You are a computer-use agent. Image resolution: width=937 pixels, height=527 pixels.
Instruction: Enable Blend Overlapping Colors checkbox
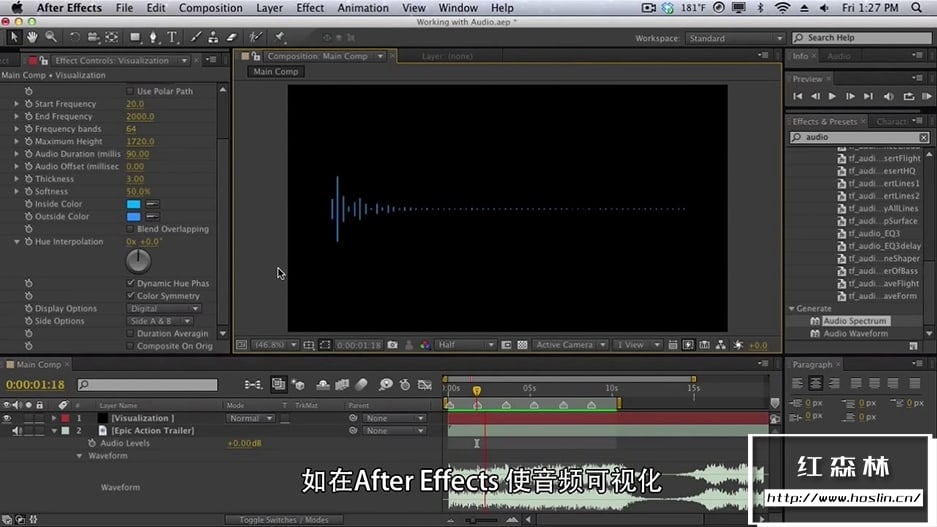click(130, 229)
